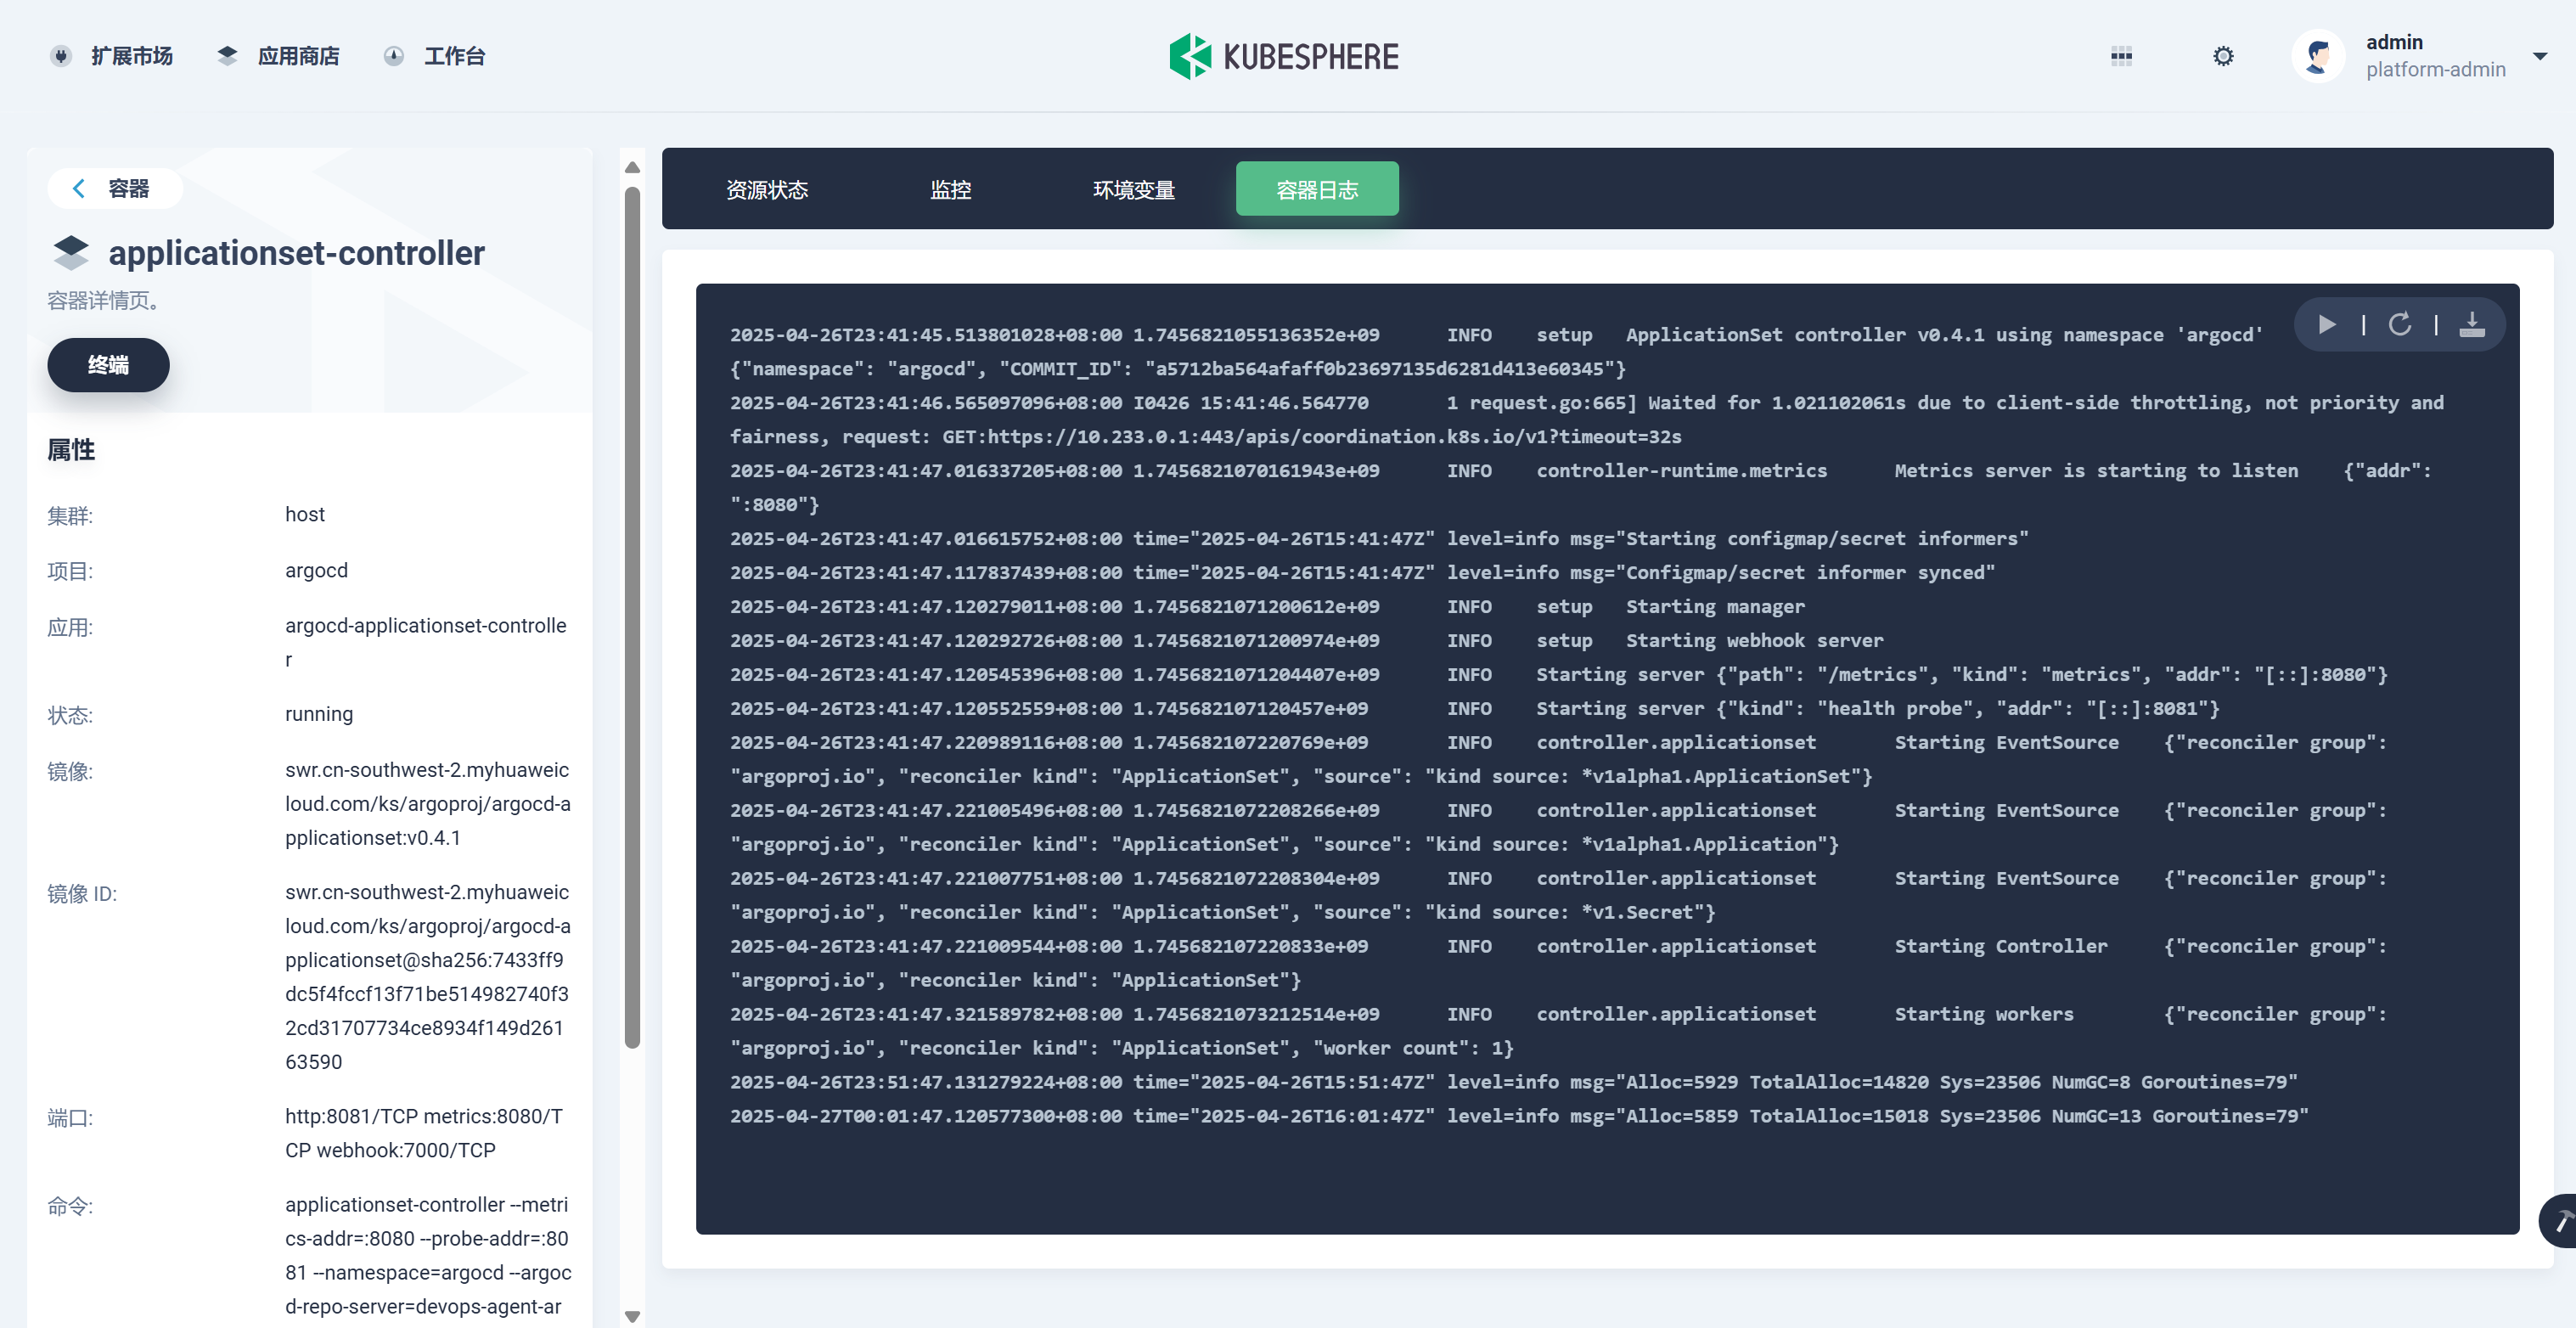2576x1328 pixels.
Task: Select the 容器日志 tab
Action: click(1317, 189)
